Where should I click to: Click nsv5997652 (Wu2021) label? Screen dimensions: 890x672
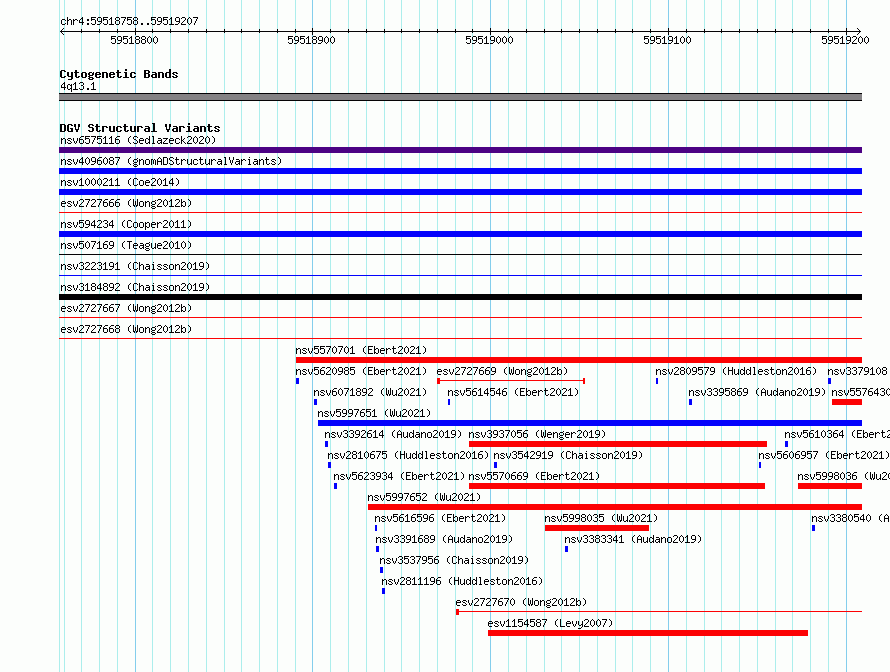click(424, 497)
